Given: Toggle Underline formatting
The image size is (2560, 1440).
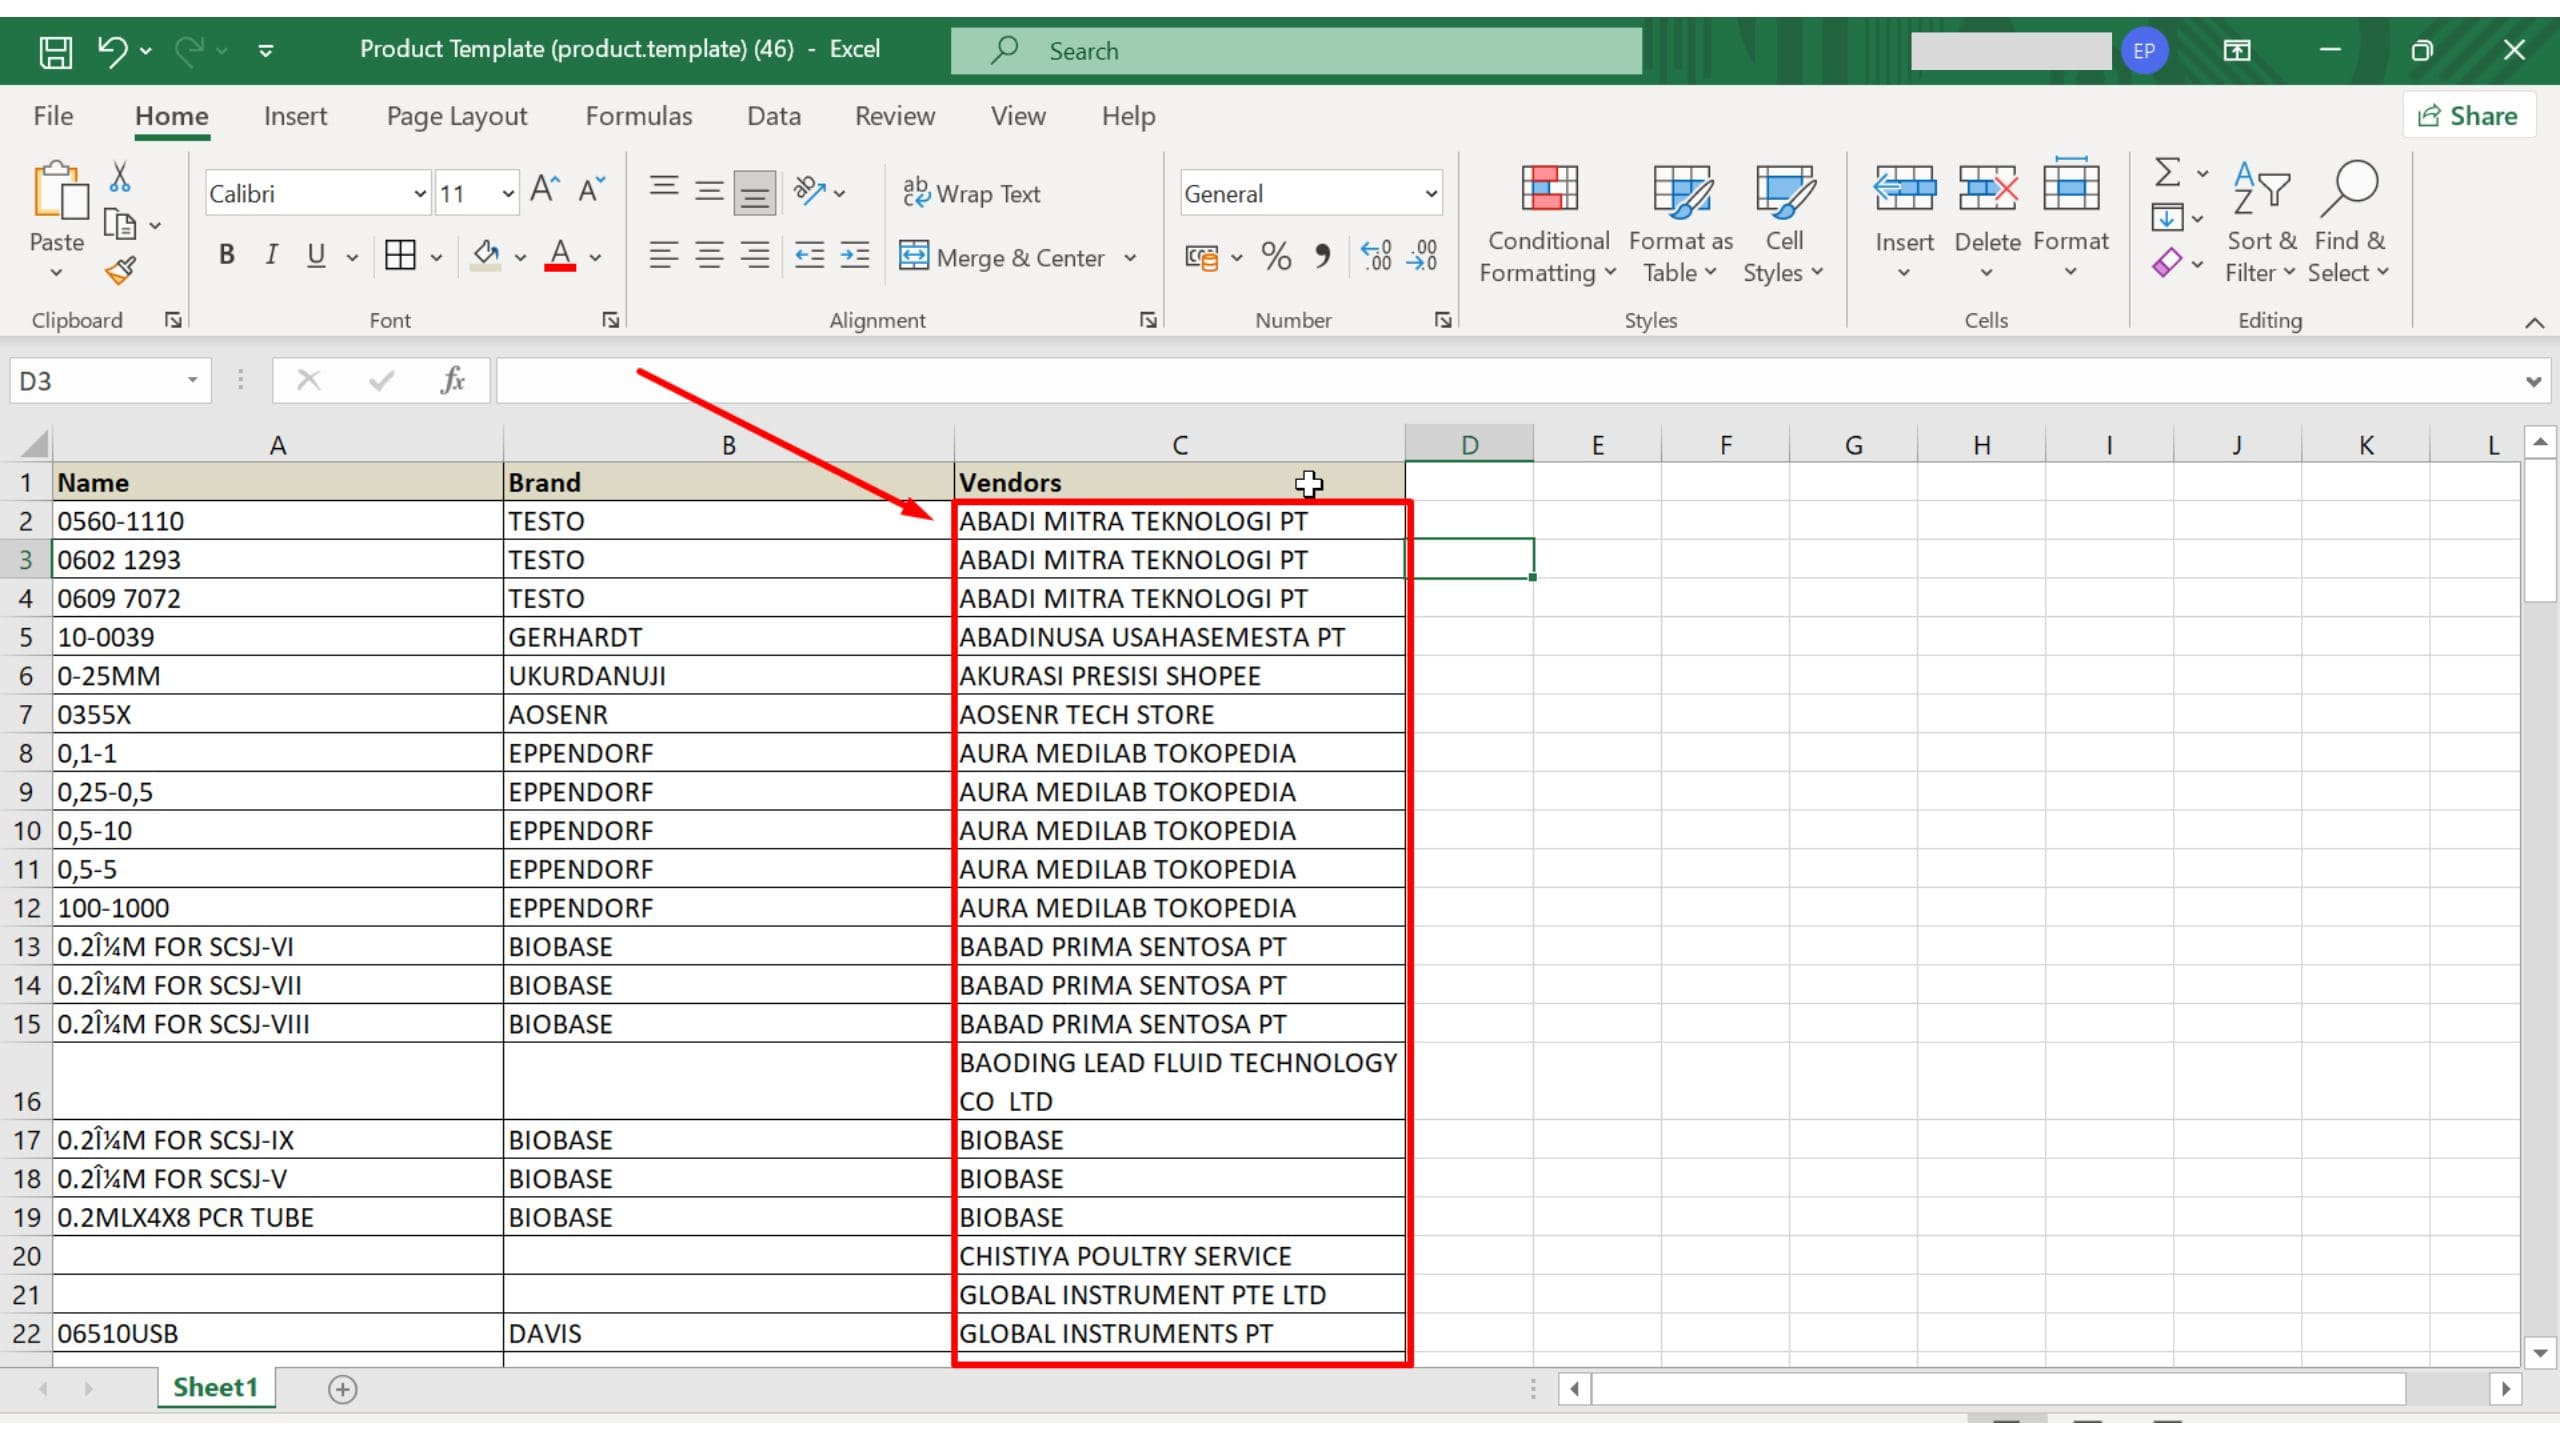Looking at the screenshot, I should pos(316,256).
